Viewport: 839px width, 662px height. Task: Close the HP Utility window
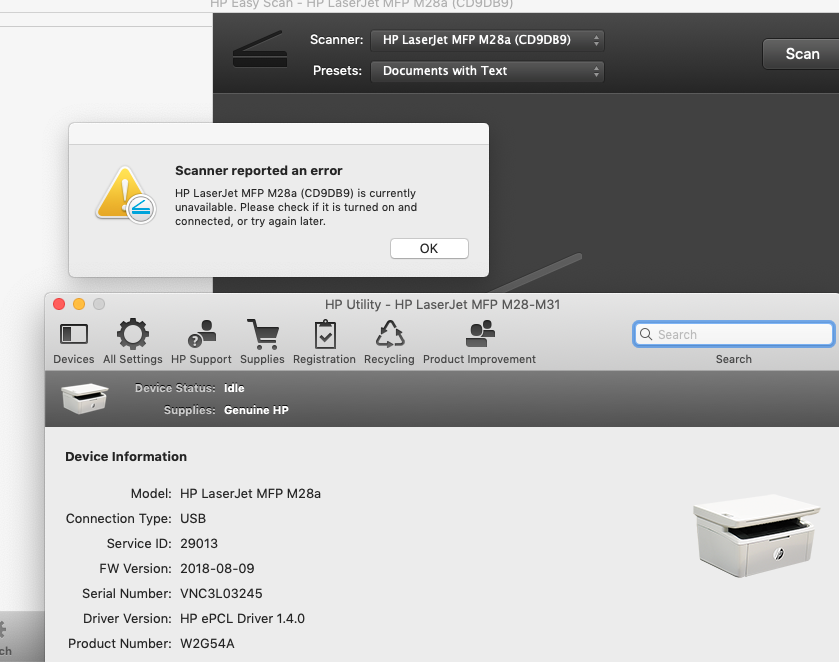coord(59,304)
